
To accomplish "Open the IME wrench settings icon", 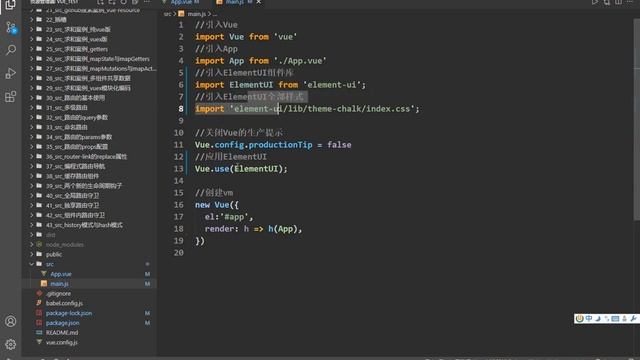I will point(633,318).
